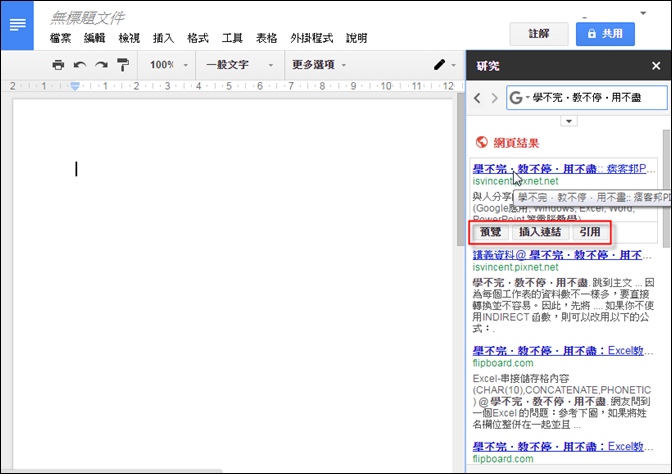
Task: Open the last Excel result link at bottom
Action: pos(562,447)
